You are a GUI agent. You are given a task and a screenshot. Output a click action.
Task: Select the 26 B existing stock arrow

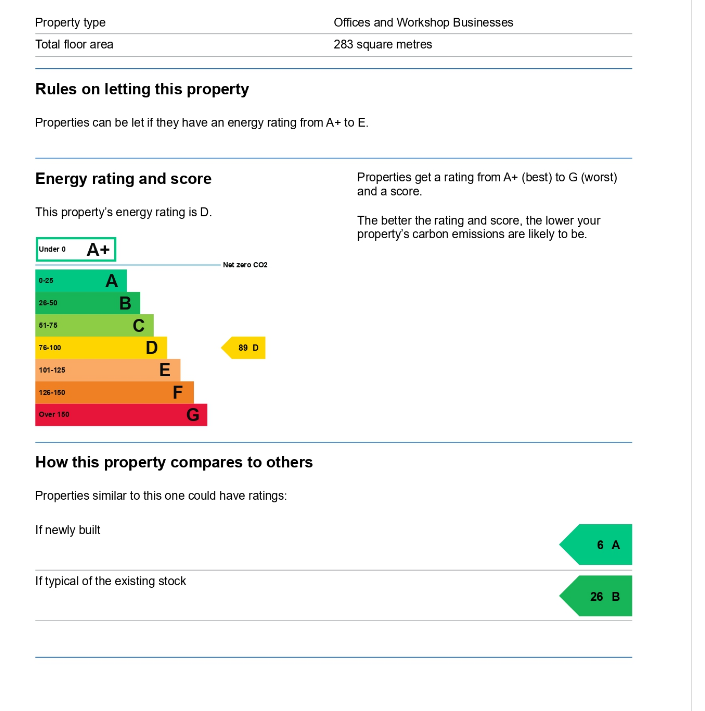pyautogui.click(x=598, y=596)
